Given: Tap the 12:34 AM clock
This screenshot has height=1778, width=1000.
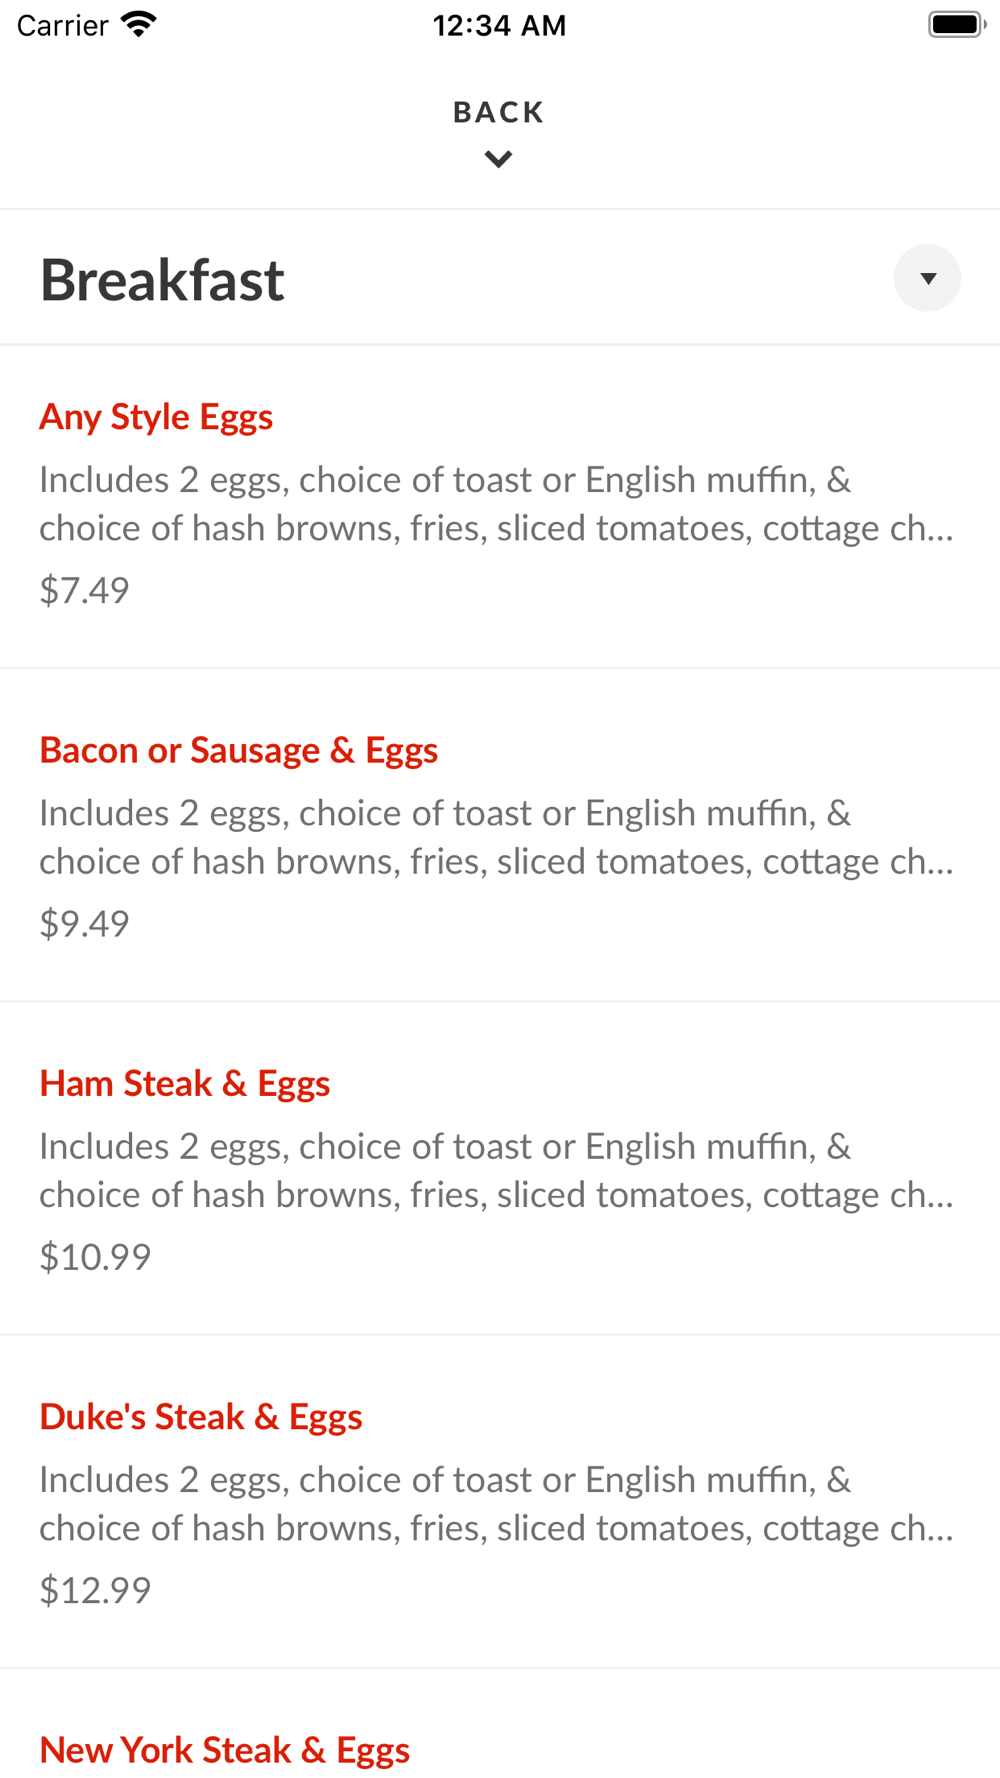Looking at the screenshot, I should 499,25.
